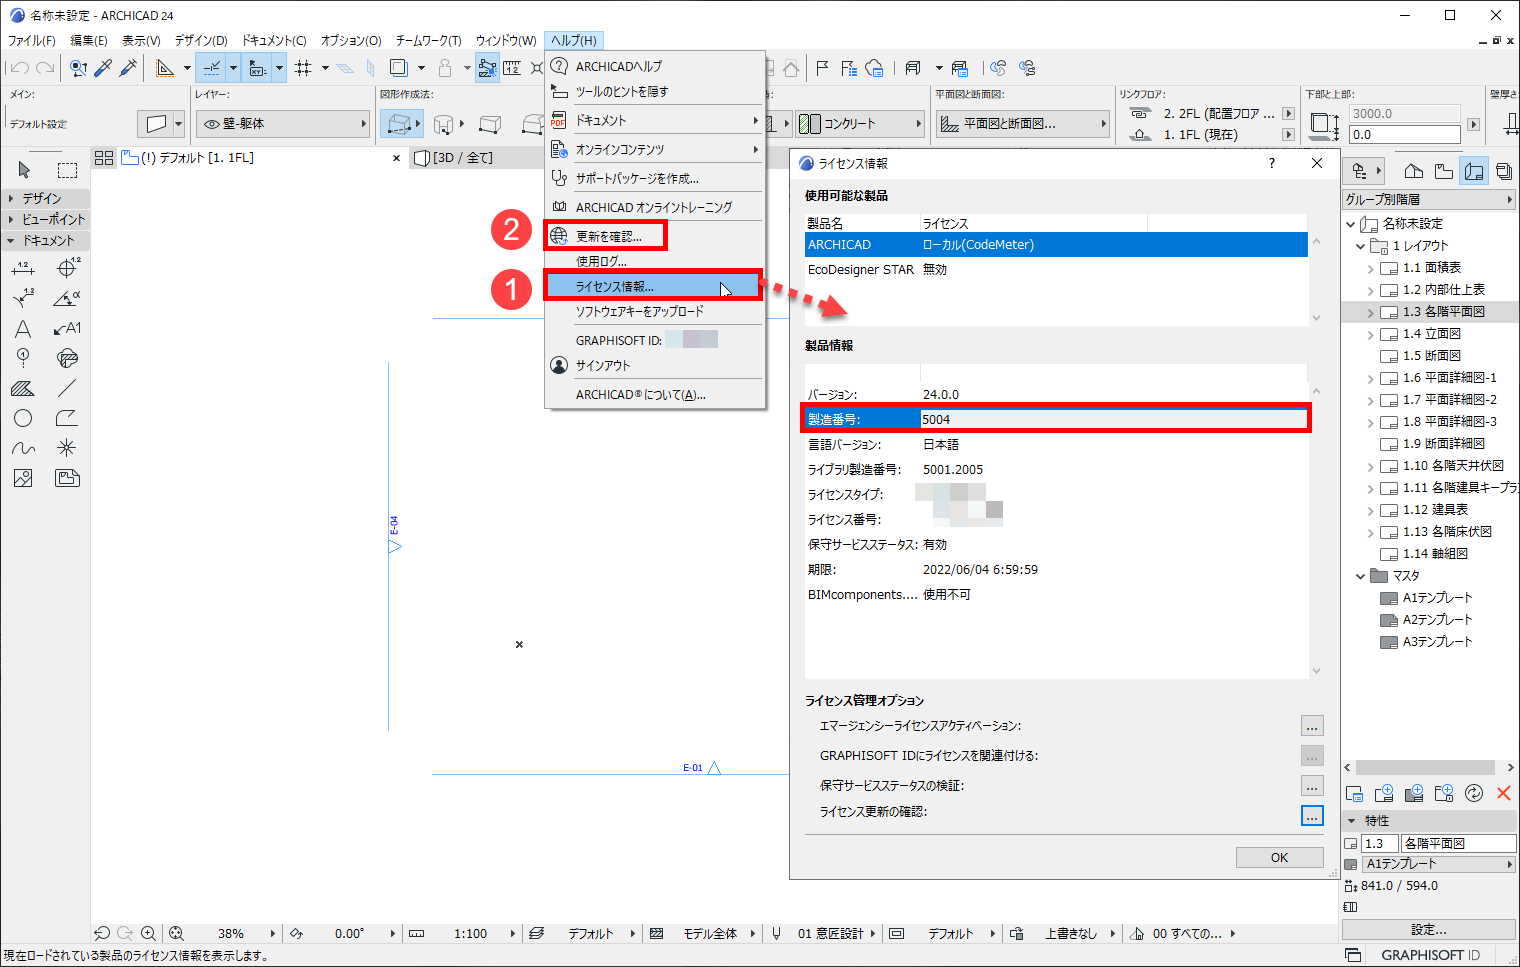Click the 1:100 scale value
1520x967 pixels.
click(x=470, y=933)
